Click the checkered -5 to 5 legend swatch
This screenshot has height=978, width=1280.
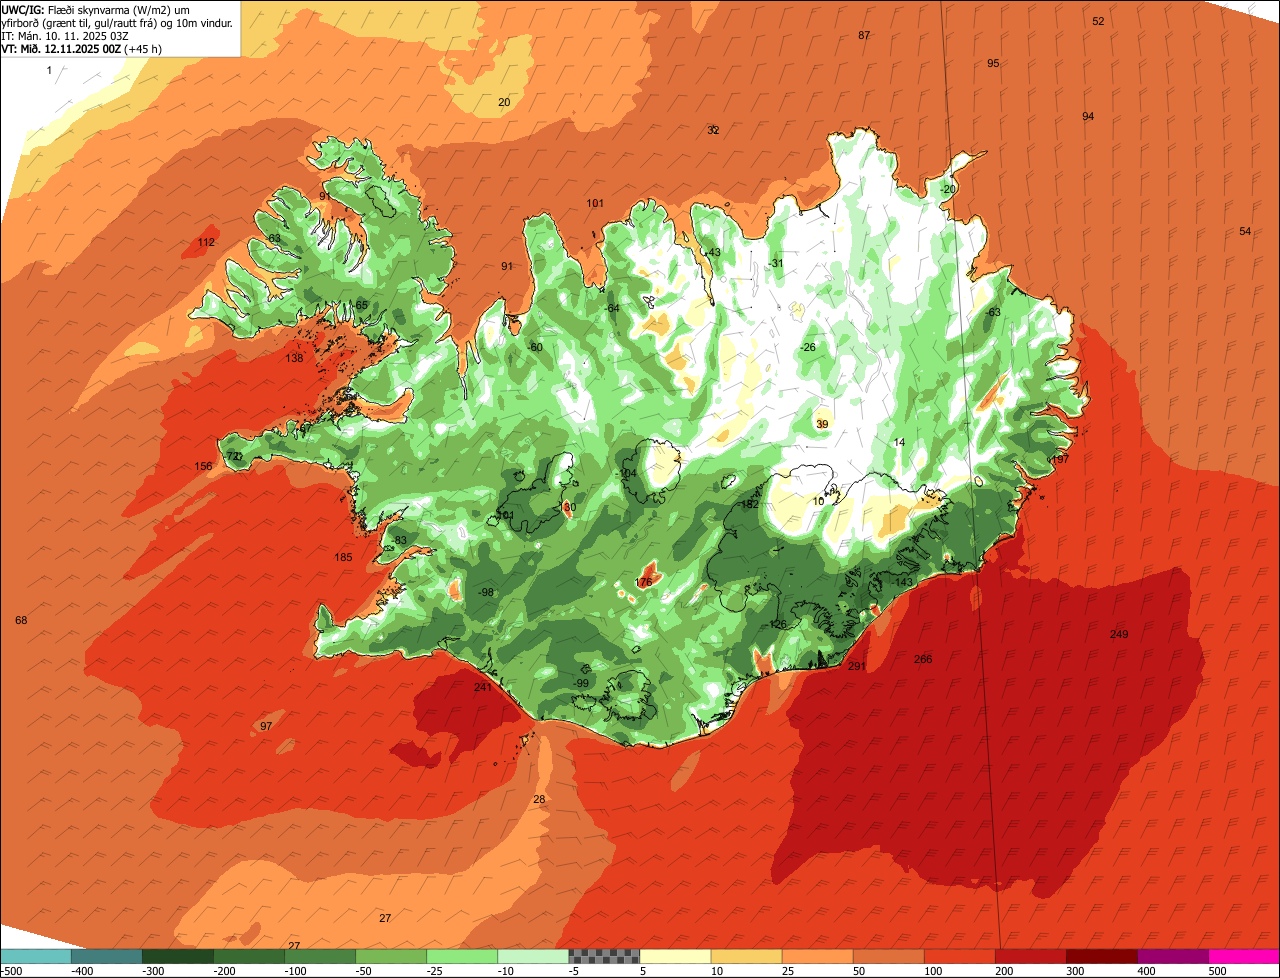pyautogui.click(x=604, y=957)
